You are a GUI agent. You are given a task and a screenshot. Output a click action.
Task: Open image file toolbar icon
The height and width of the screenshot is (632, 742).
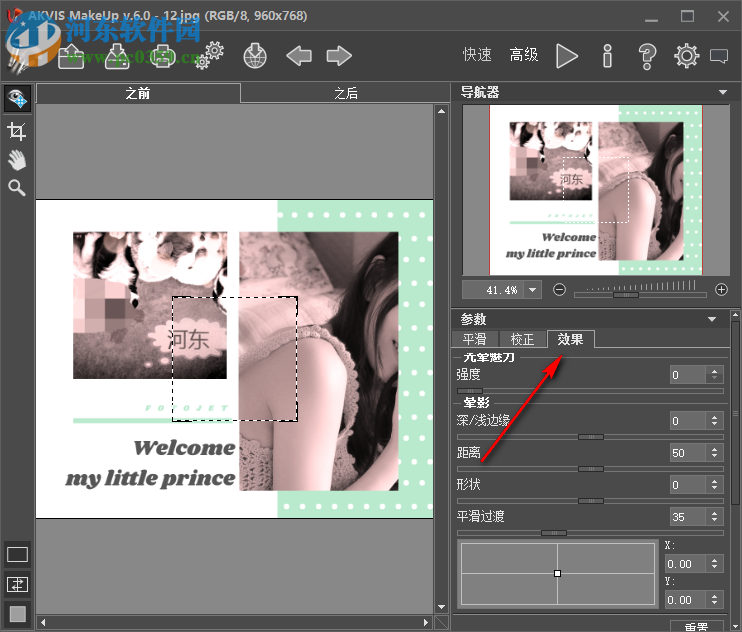click(71, 57)
